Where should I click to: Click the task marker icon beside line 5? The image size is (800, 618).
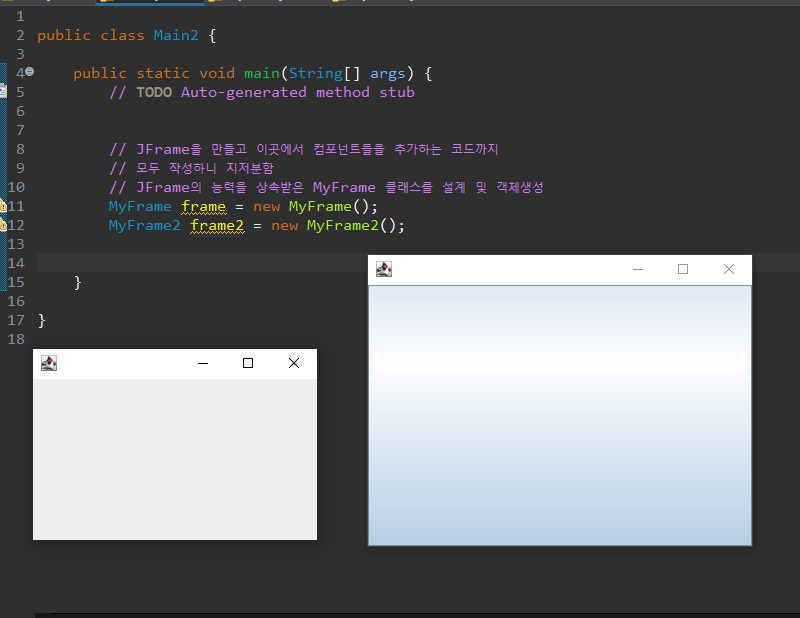[3, 91]
